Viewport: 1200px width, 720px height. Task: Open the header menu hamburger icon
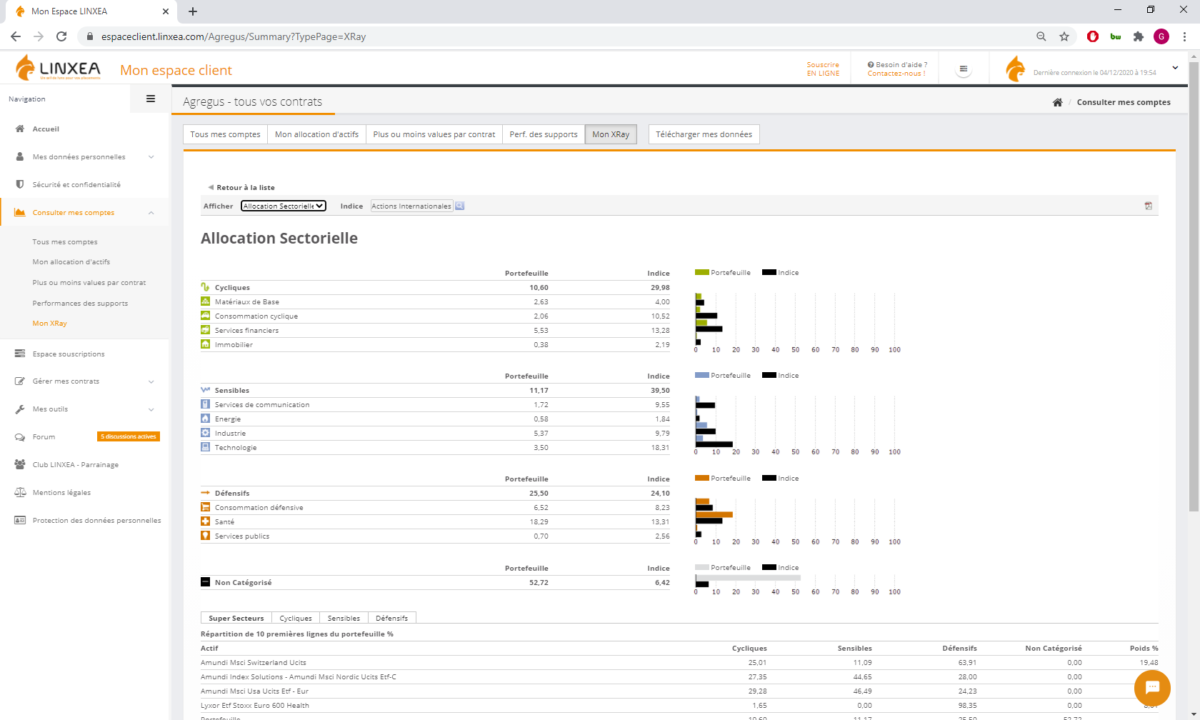[963, 70]
